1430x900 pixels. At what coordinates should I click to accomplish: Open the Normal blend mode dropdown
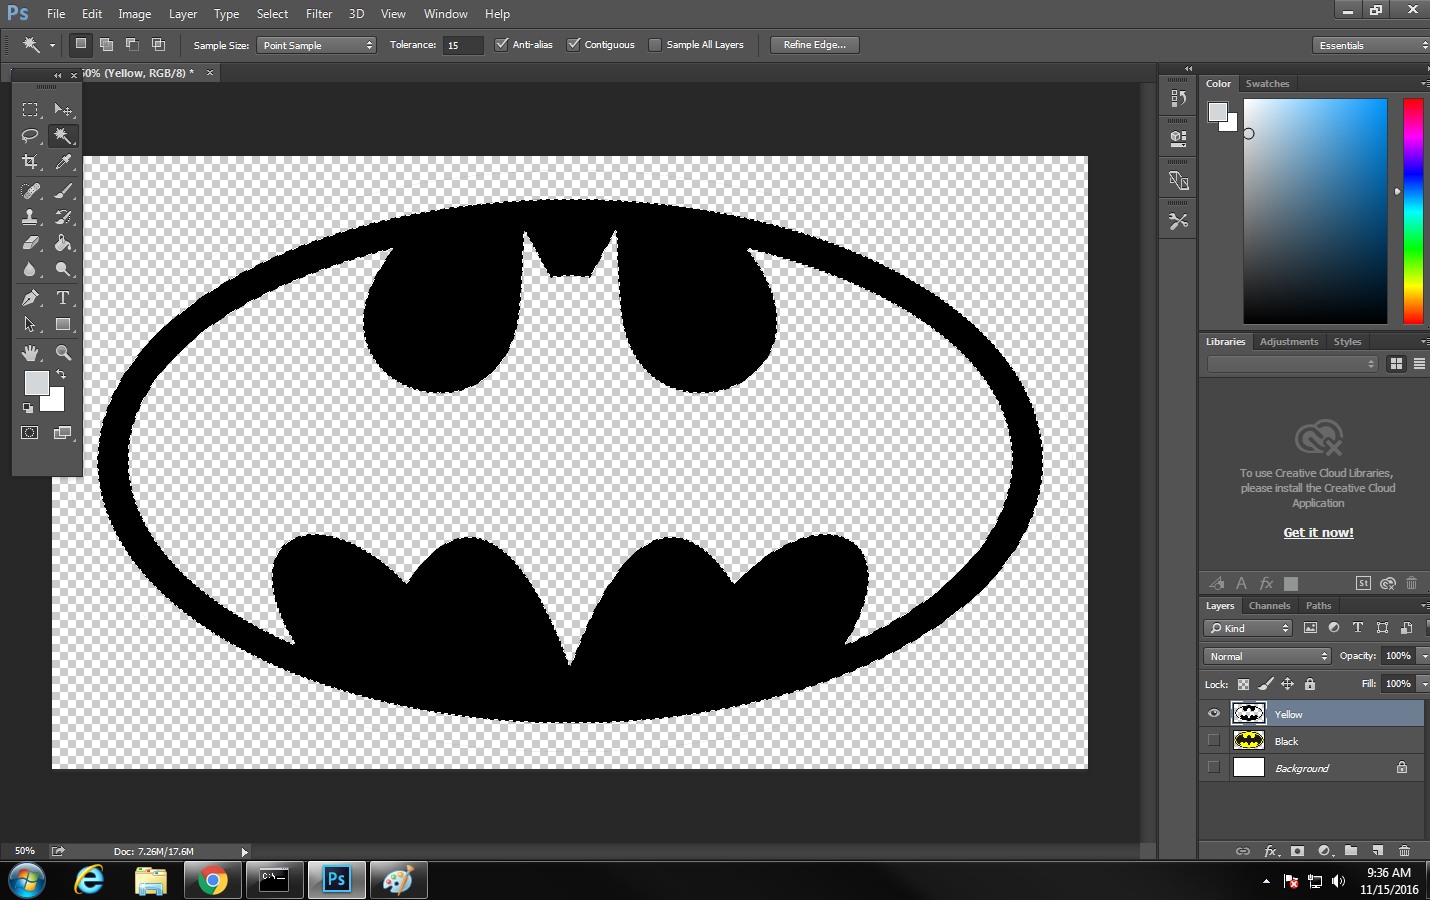pos(1267,656)
